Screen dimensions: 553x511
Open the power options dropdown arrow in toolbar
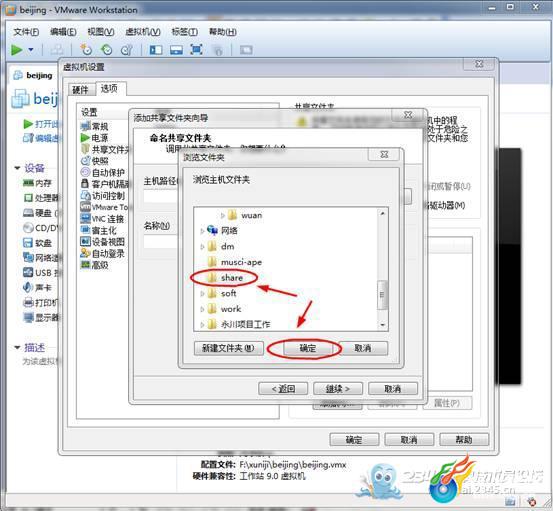point(31,50)
